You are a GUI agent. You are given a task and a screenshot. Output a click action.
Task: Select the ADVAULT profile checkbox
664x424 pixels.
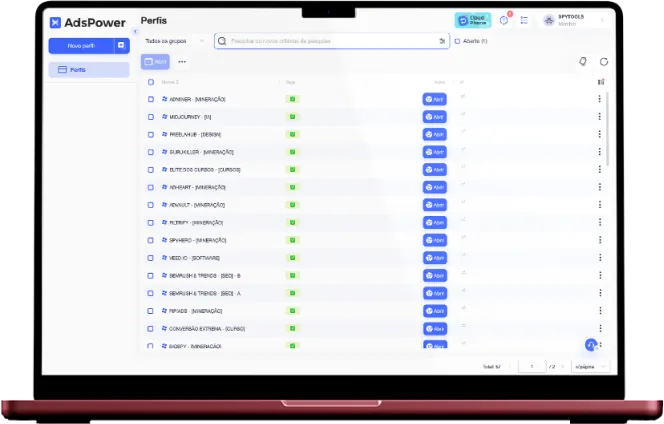[x=151, y=205]
